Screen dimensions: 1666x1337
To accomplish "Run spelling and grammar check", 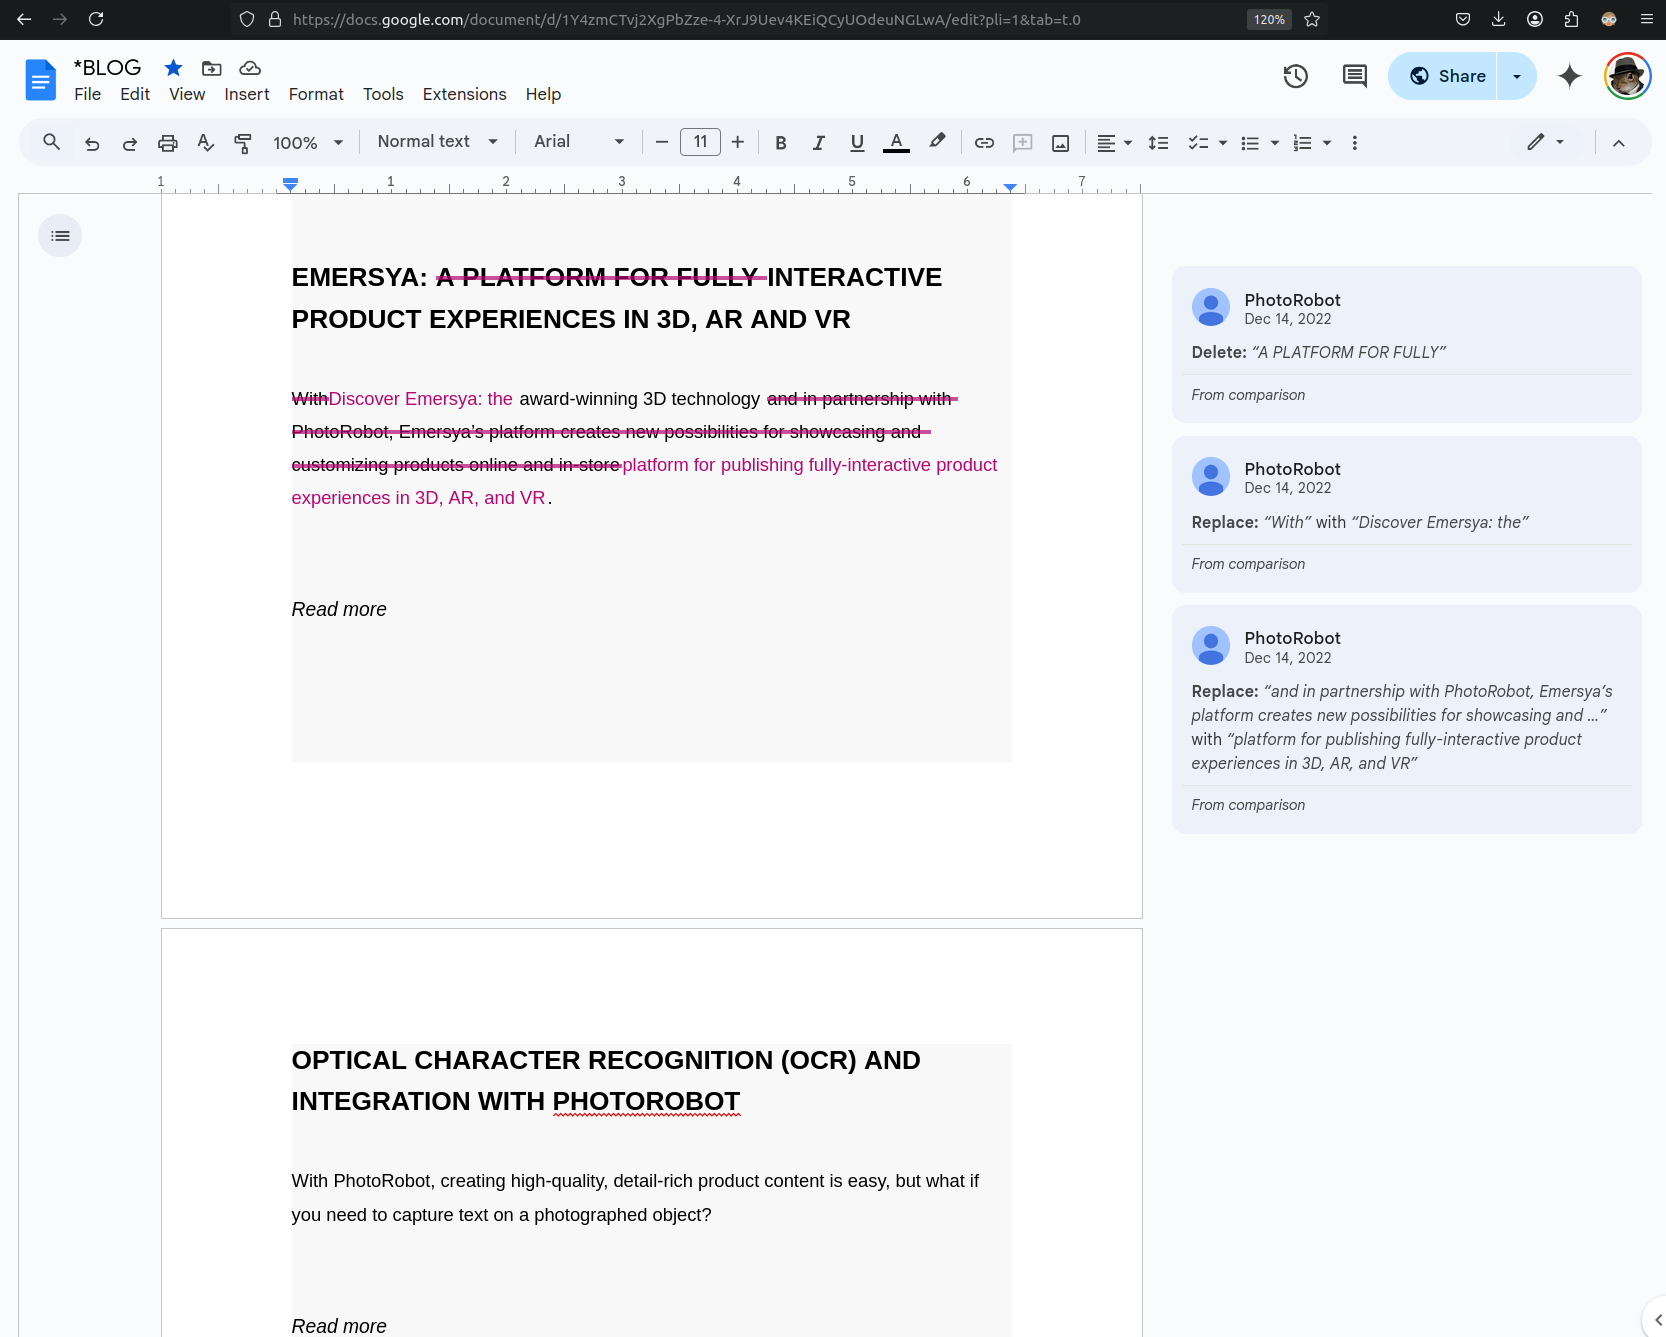I will pyautogui.click(x=206, y=143).
